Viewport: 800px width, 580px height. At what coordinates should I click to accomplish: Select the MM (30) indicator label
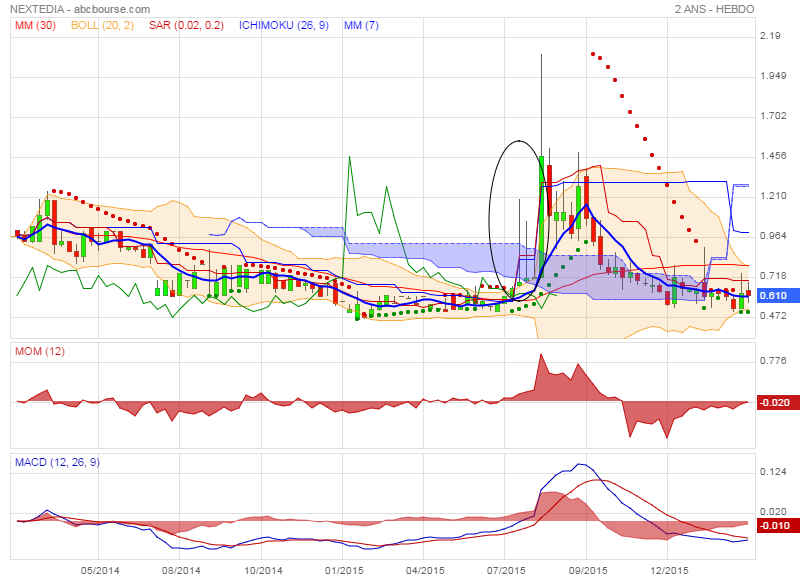click(35, 26)
